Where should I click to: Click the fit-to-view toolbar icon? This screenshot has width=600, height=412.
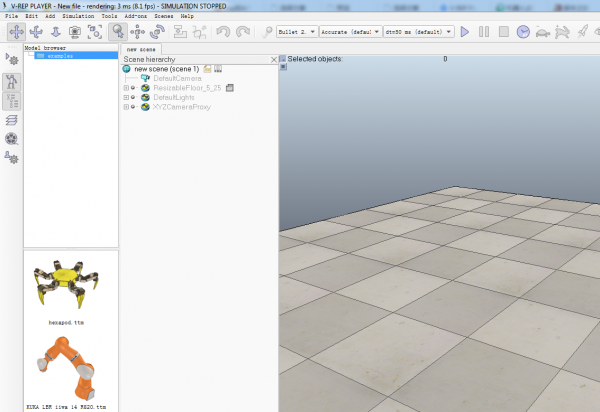(x=95, y=32)
